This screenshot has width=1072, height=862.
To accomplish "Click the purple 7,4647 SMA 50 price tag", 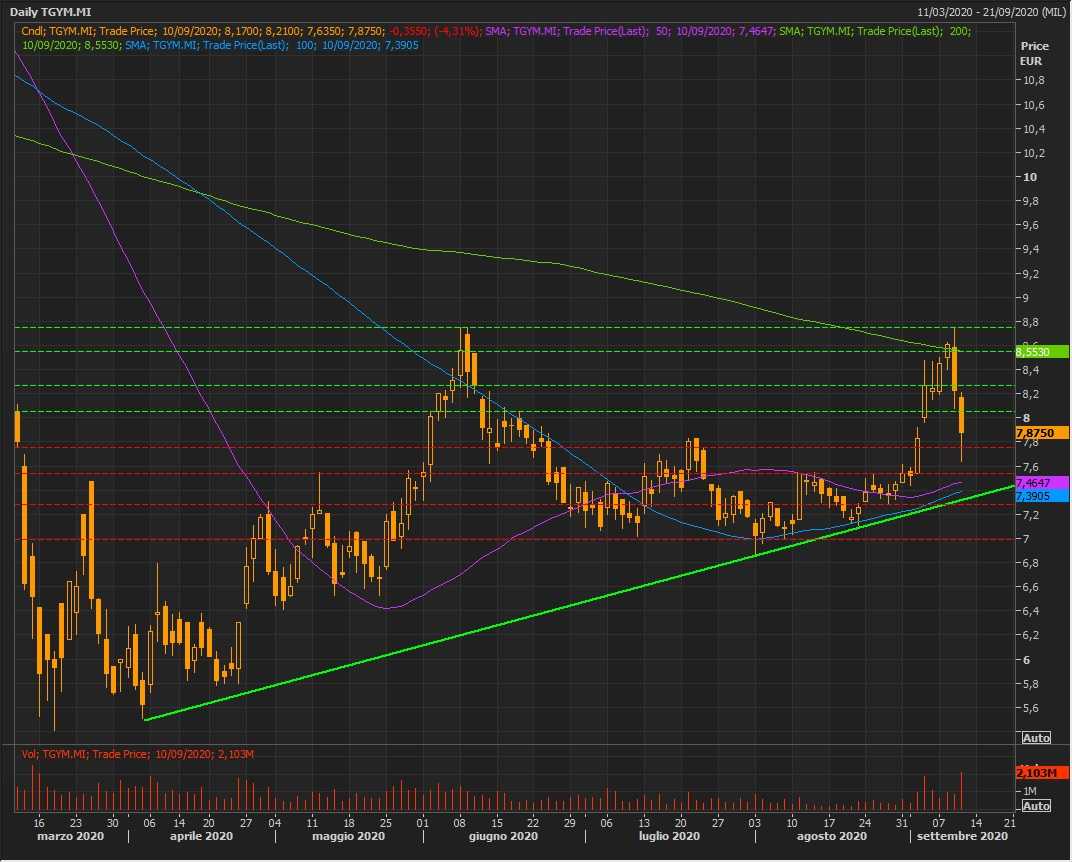I will (x=1040, y=483).
